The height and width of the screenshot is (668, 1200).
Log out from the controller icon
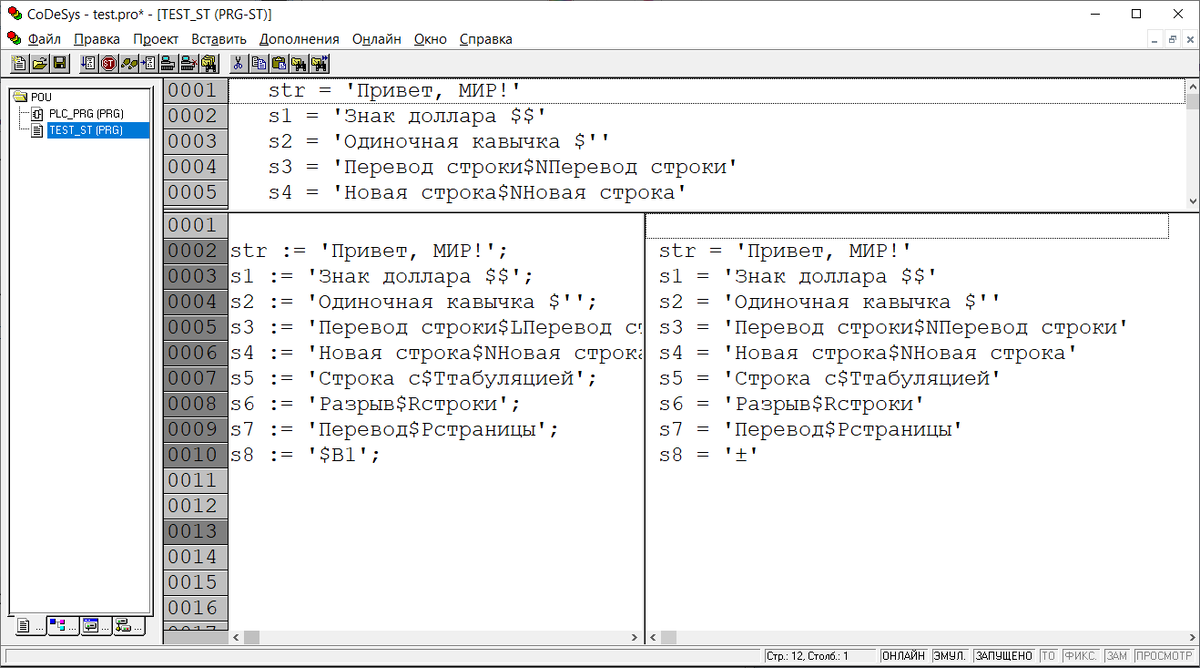189,64
